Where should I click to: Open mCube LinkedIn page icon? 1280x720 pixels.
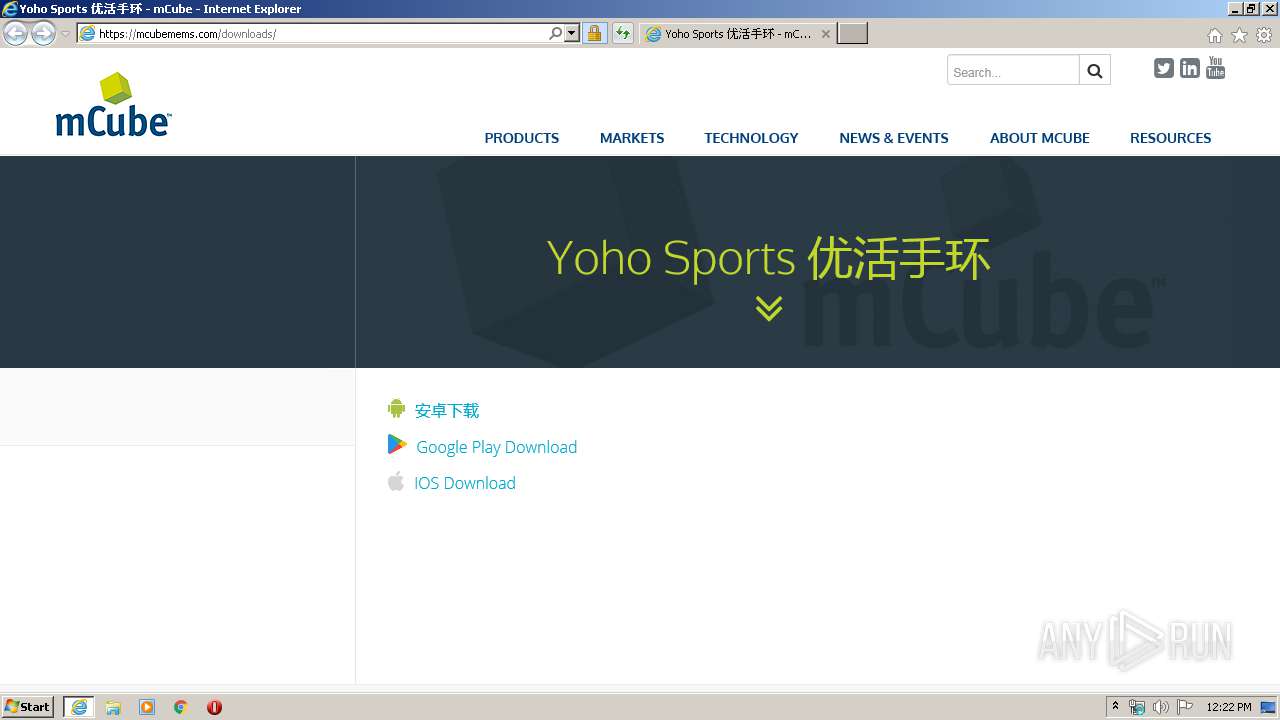pos(1189,68)
